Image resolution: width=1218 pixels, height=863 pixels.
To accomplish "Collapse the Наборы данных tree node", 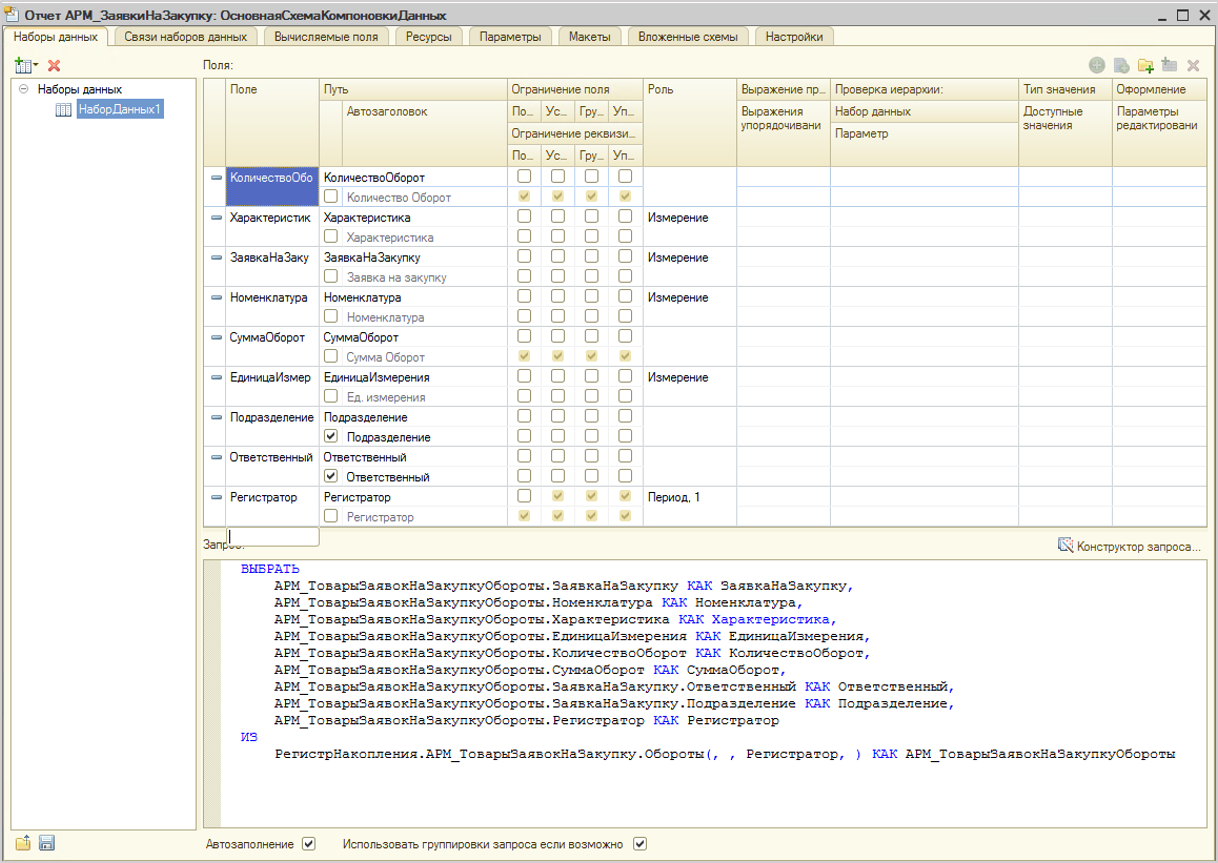I will (x=23, y=89).
